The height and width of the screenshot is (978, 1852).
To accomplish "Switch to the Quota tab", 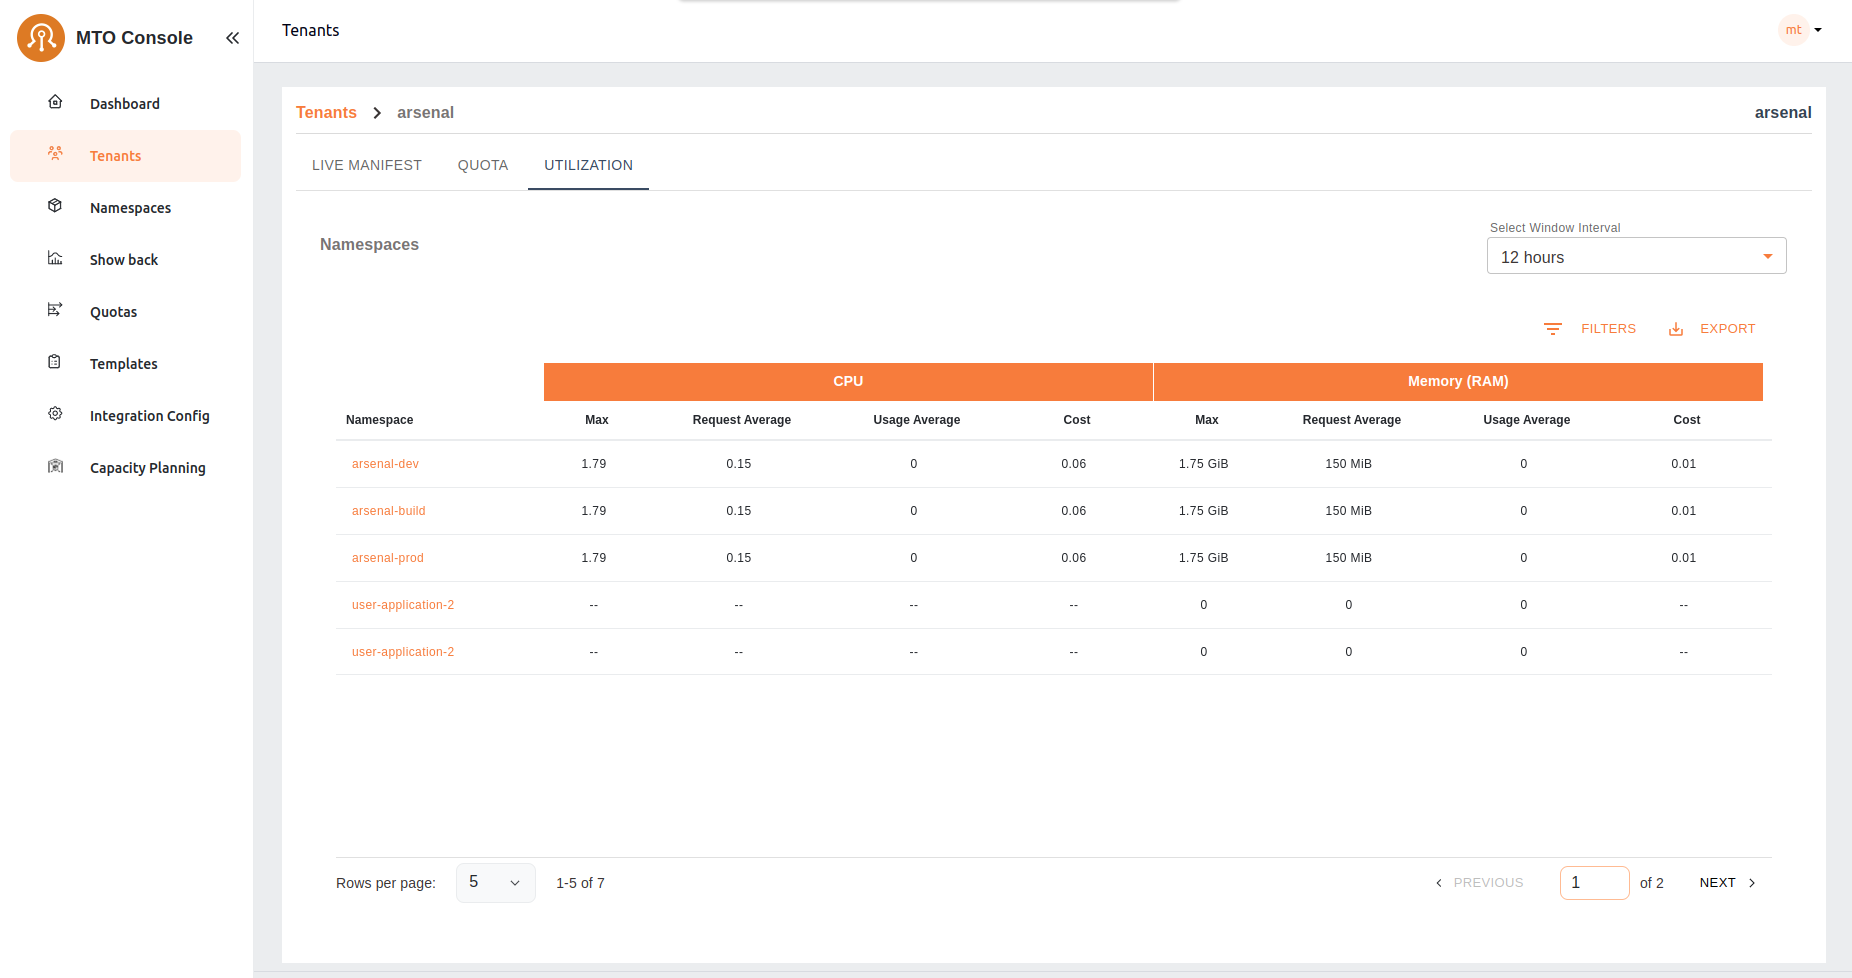I will [x=482, y=165].
